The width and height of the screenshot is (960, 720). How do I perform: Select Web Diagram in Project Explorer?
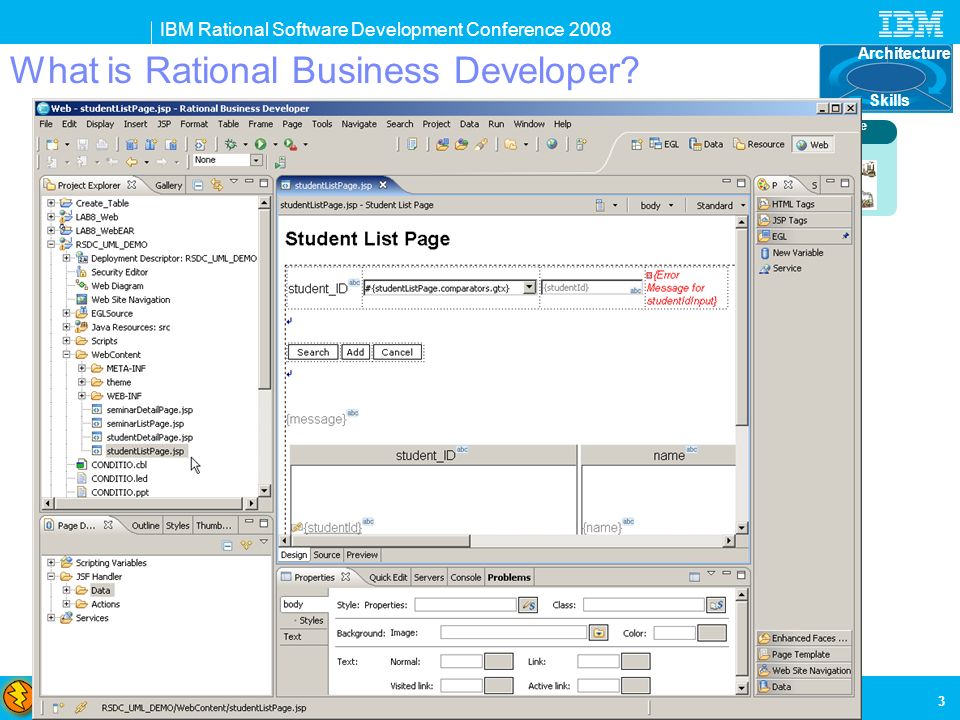coord(117,286)
